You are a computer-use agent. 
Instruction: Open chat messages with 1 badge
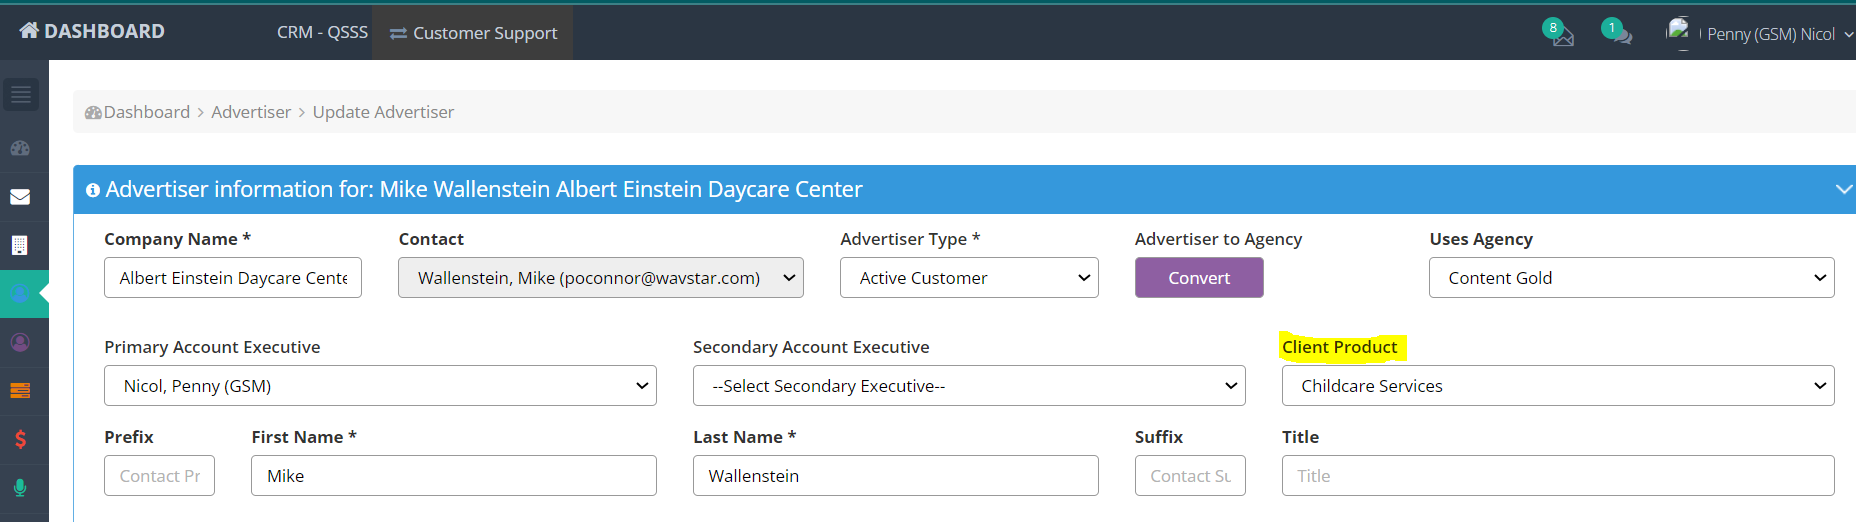coord(1619,35)
